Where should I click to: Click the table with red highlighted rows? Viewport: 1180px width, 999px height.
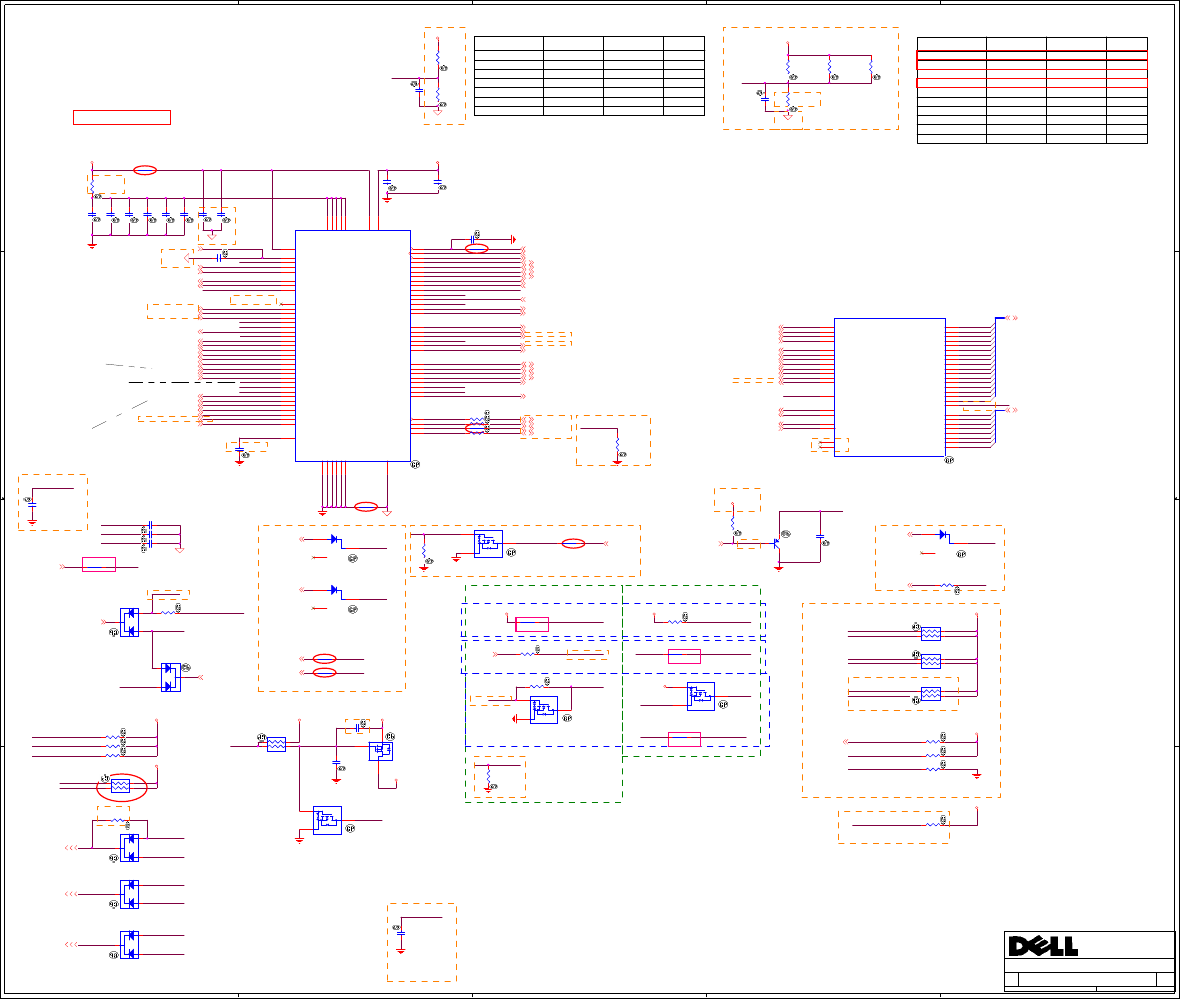(1032, 90)
